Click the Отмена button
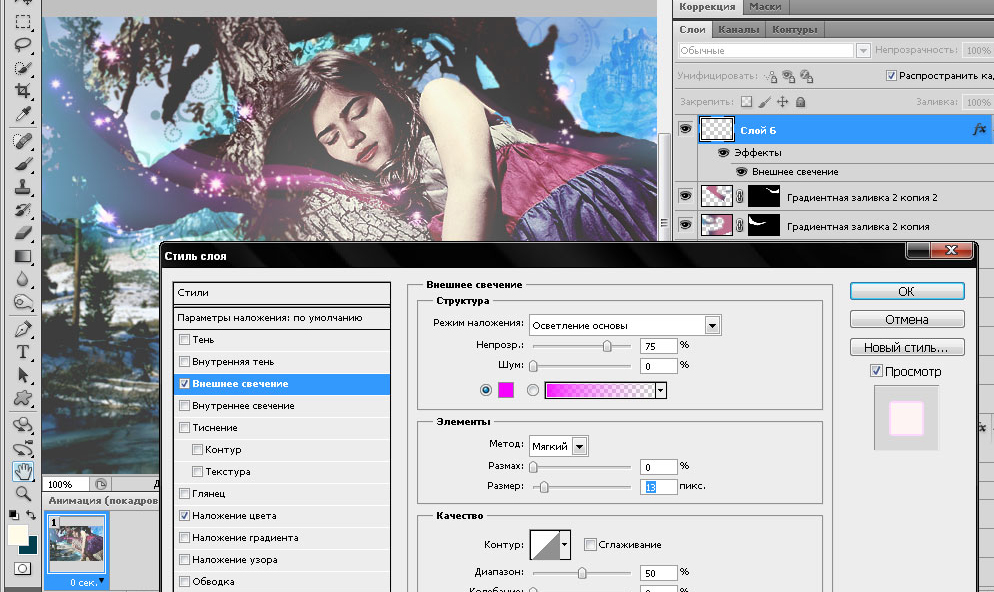Screen dimensions: 994x592 click(907, 319)
